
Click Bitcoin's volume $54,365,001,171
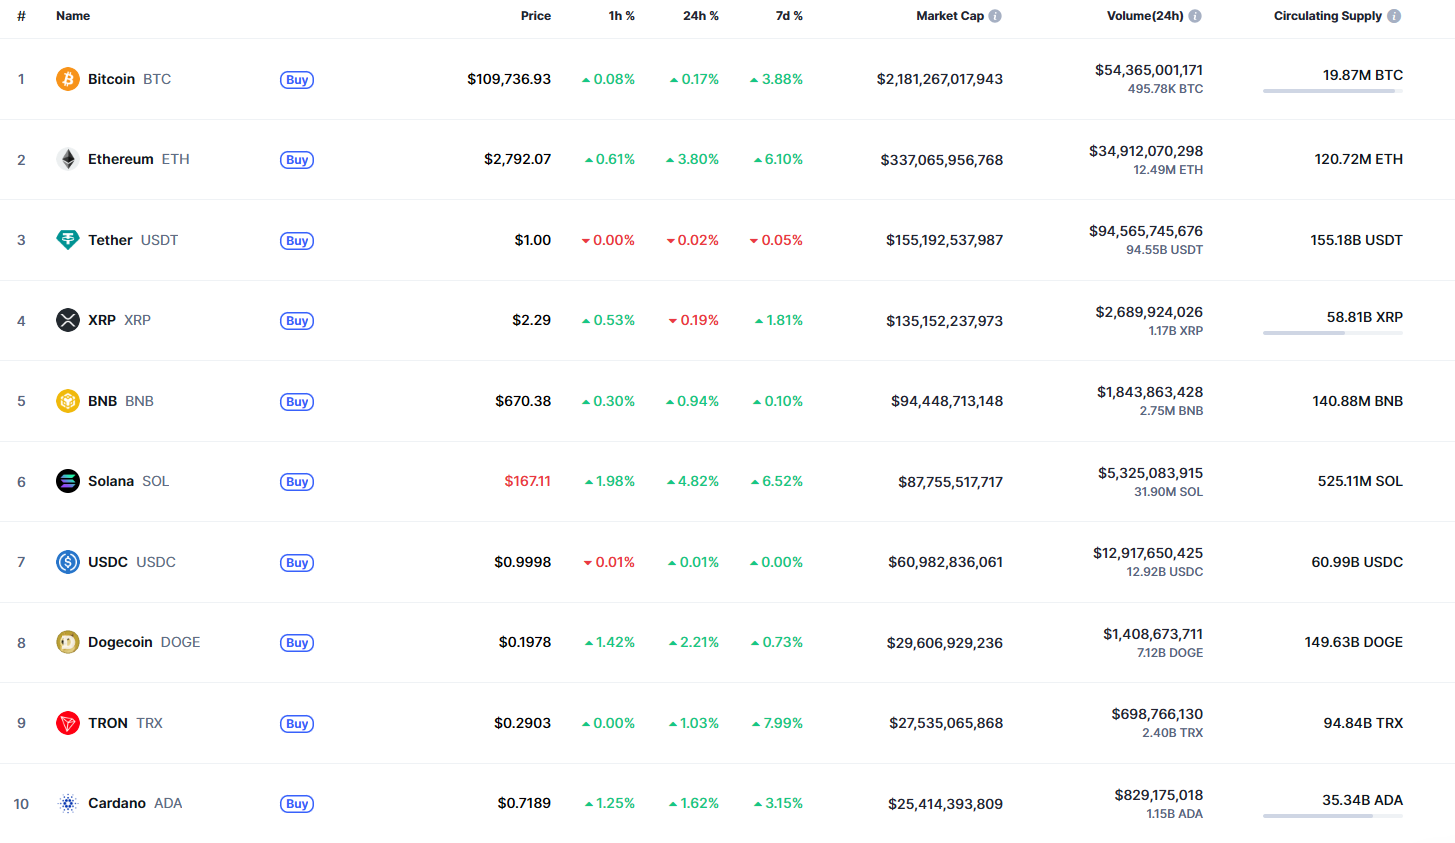click(x=1149, y=70)
